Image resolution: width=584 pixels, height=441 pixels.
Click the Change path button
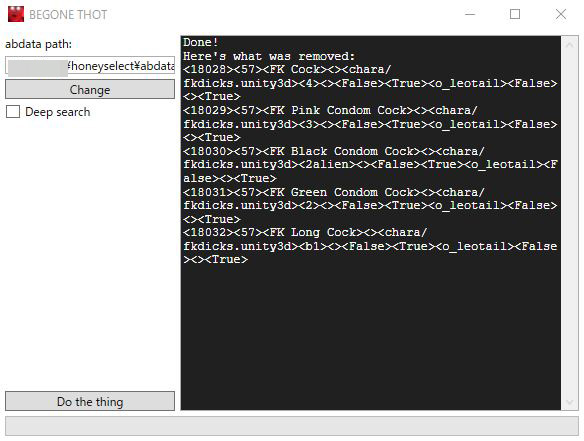tap(90, 89)
